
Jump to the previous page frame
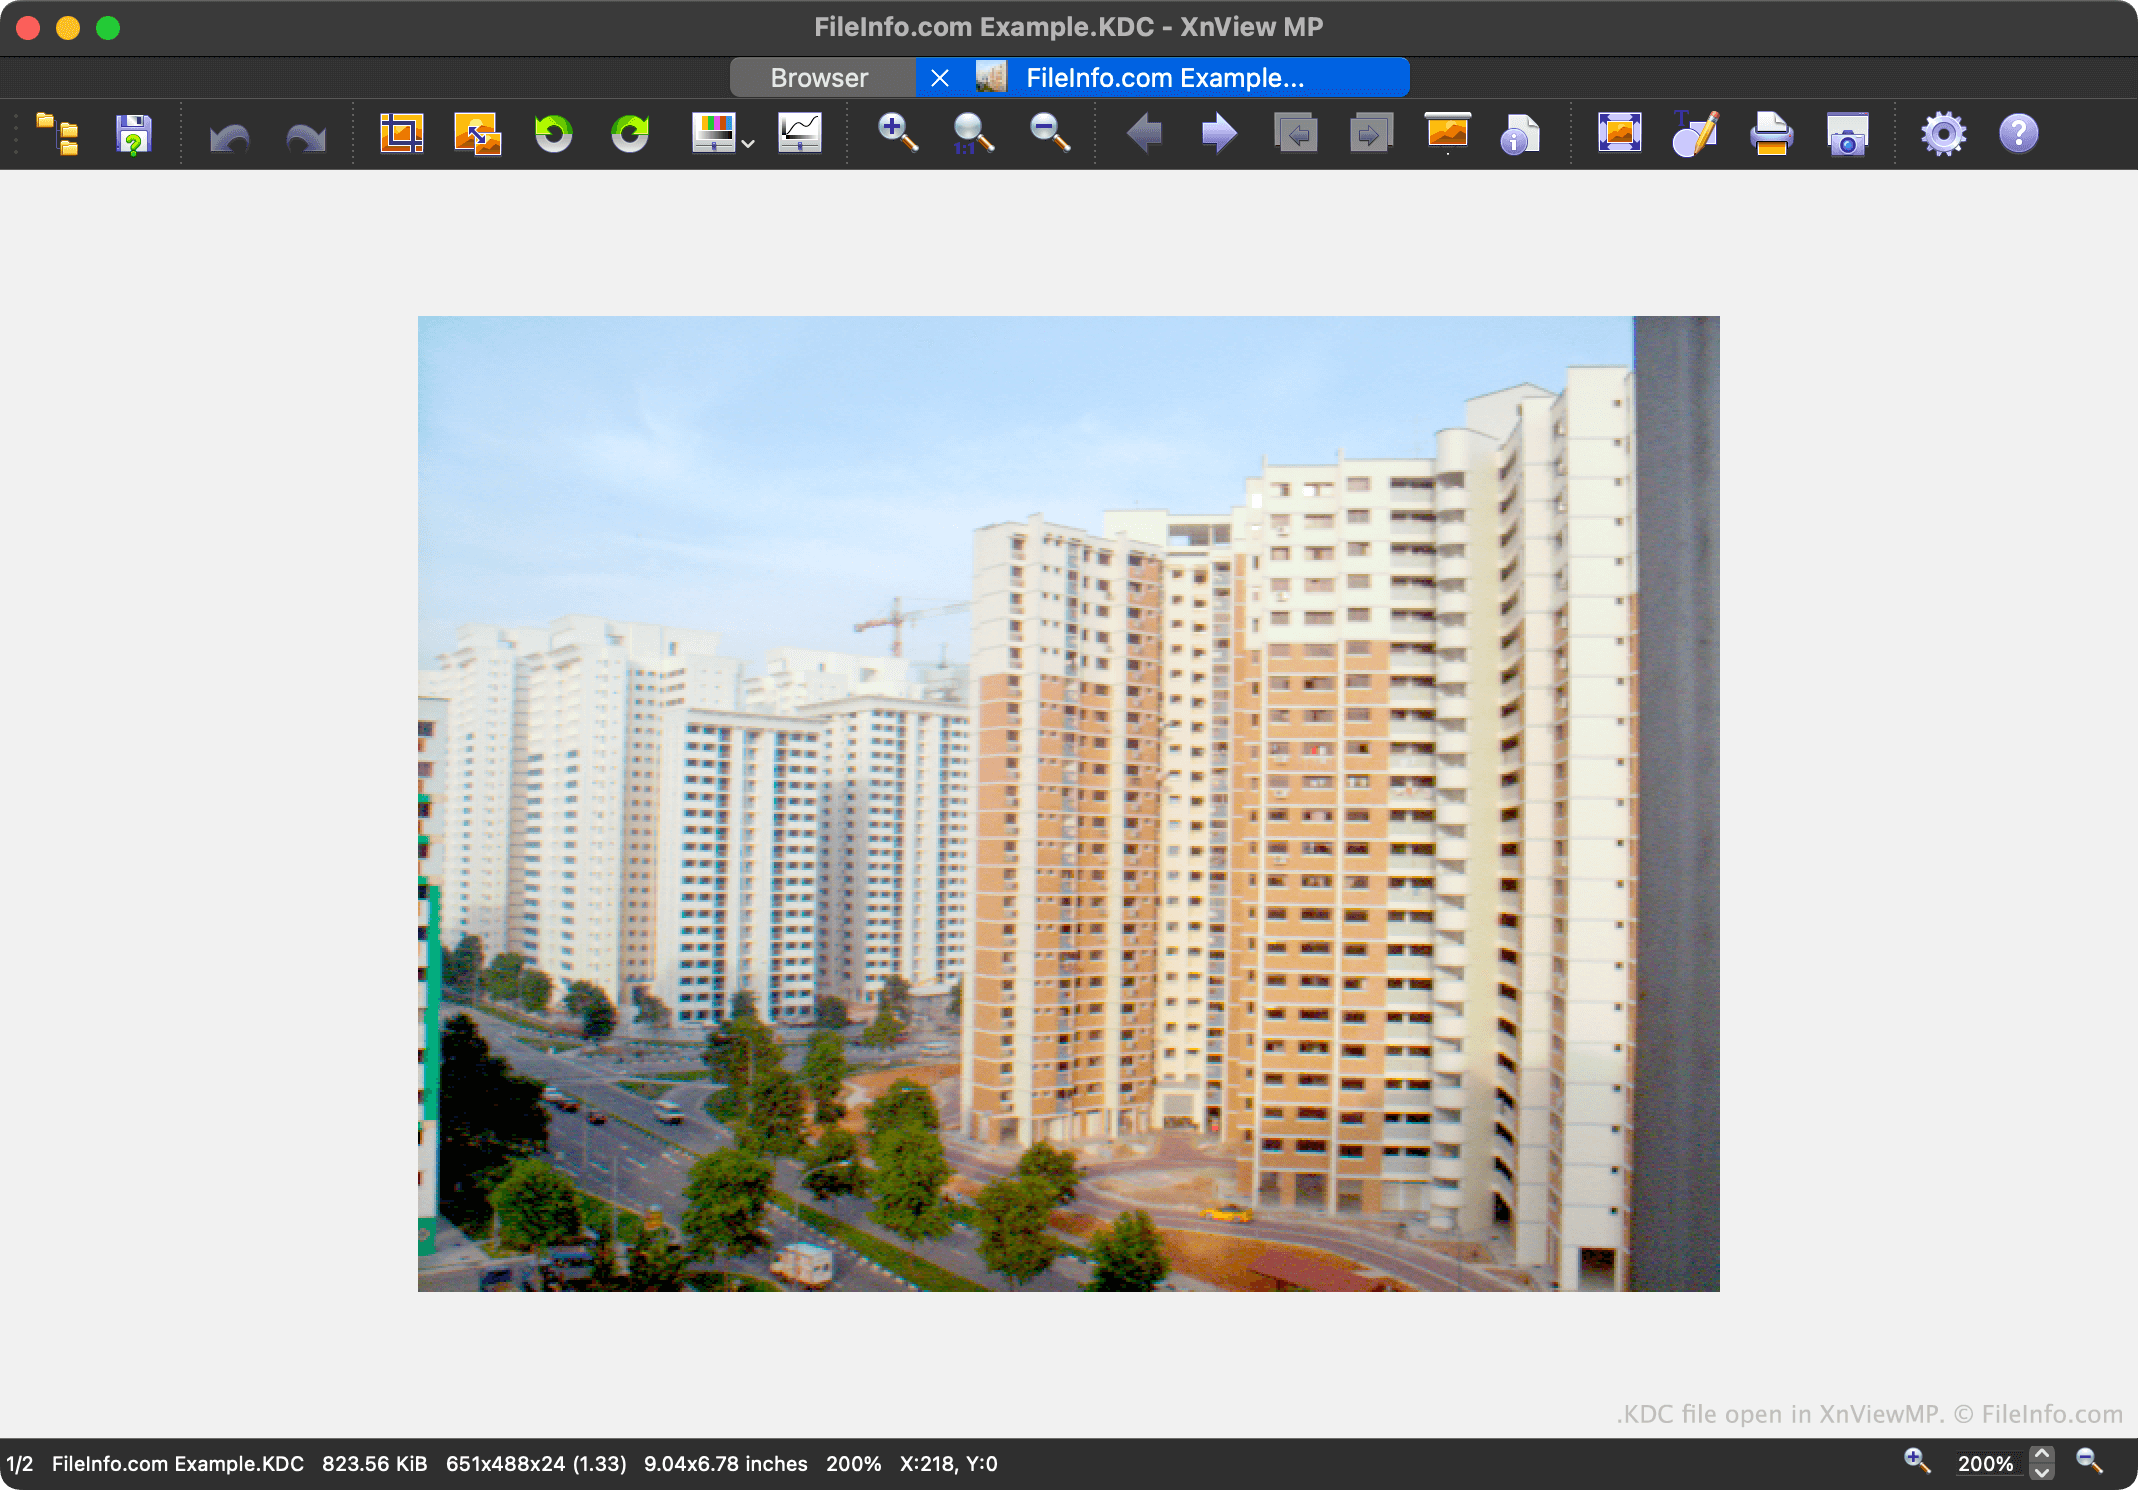click(x=1296, y=133)
